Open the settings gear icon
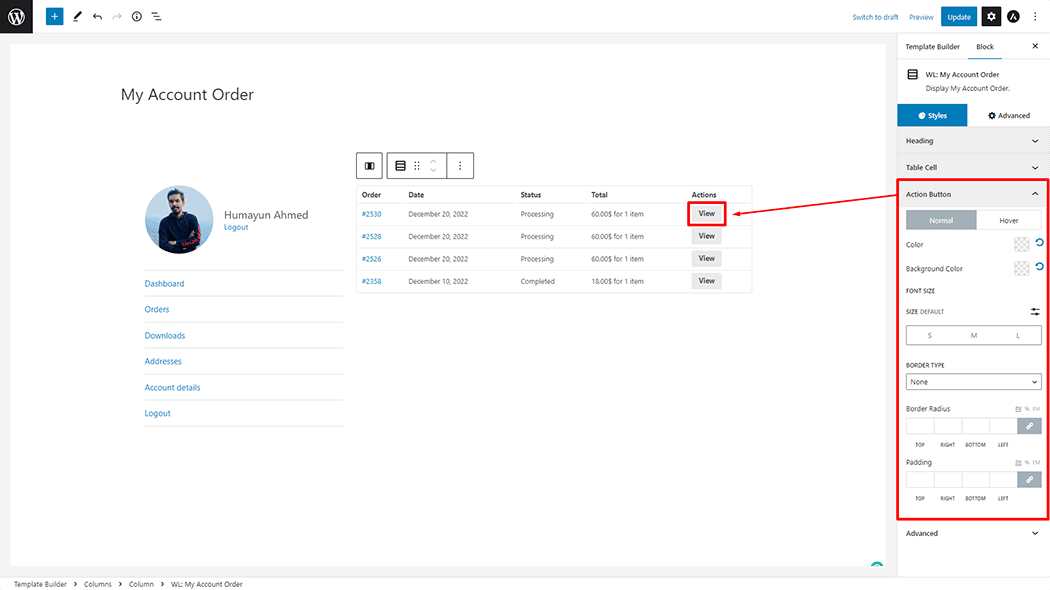The height and width of the screenshot is (590, 1050). (990, 17)
